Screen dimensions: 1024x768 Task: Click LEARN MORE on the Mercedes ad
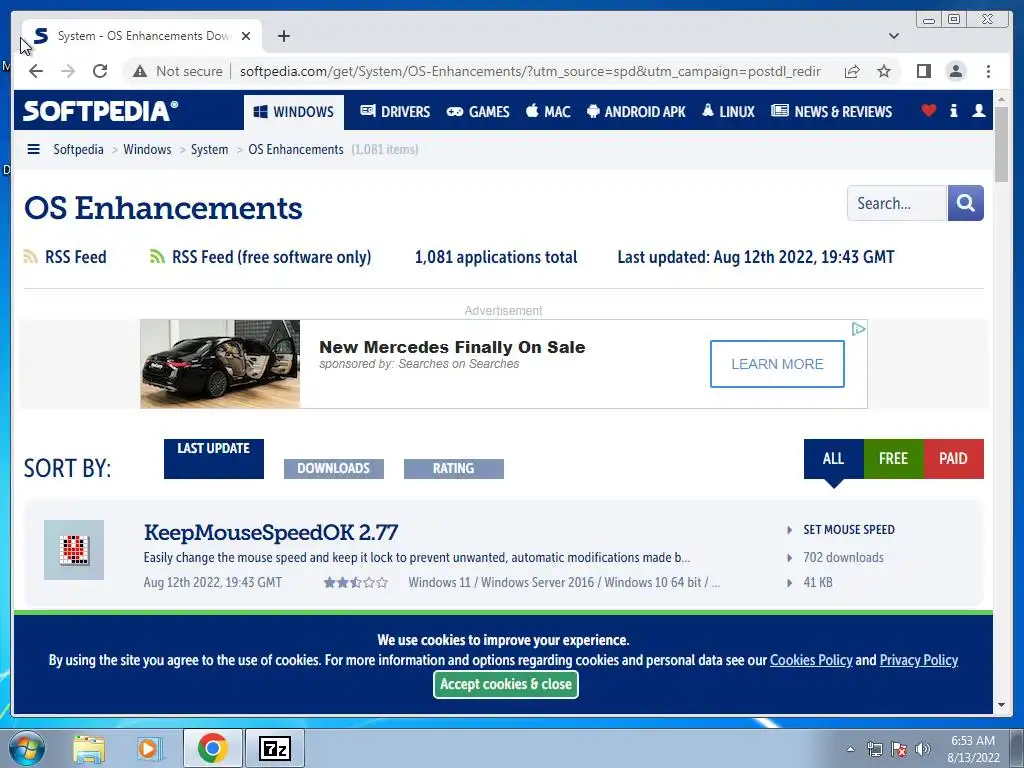click(x=777, y=364)
